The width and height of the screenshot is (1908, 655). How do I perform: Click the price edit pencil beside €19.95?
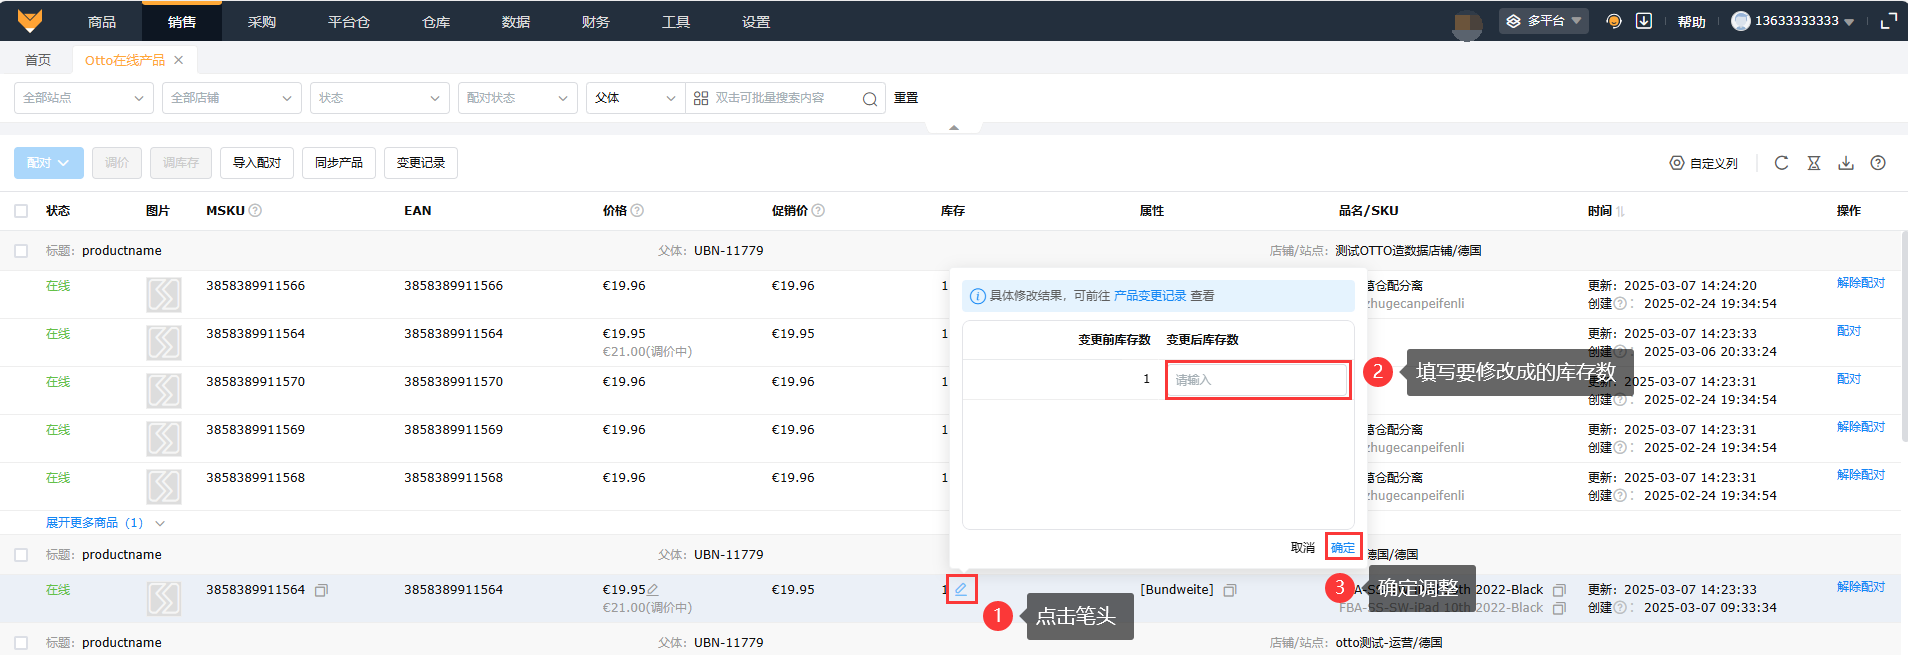click(653, 590)
